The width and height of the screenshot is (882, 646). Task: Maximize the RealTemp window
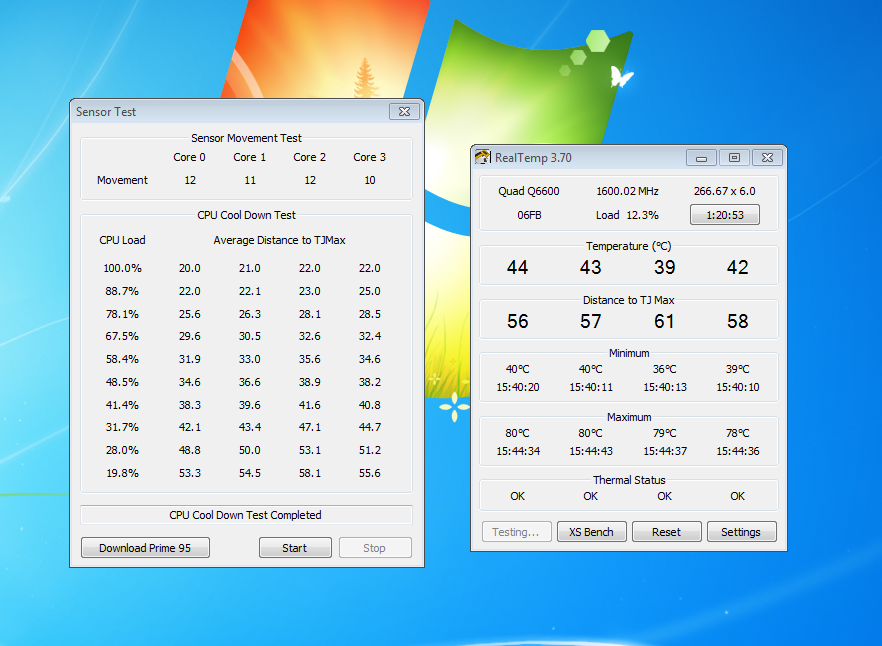[x=734, y=158]
